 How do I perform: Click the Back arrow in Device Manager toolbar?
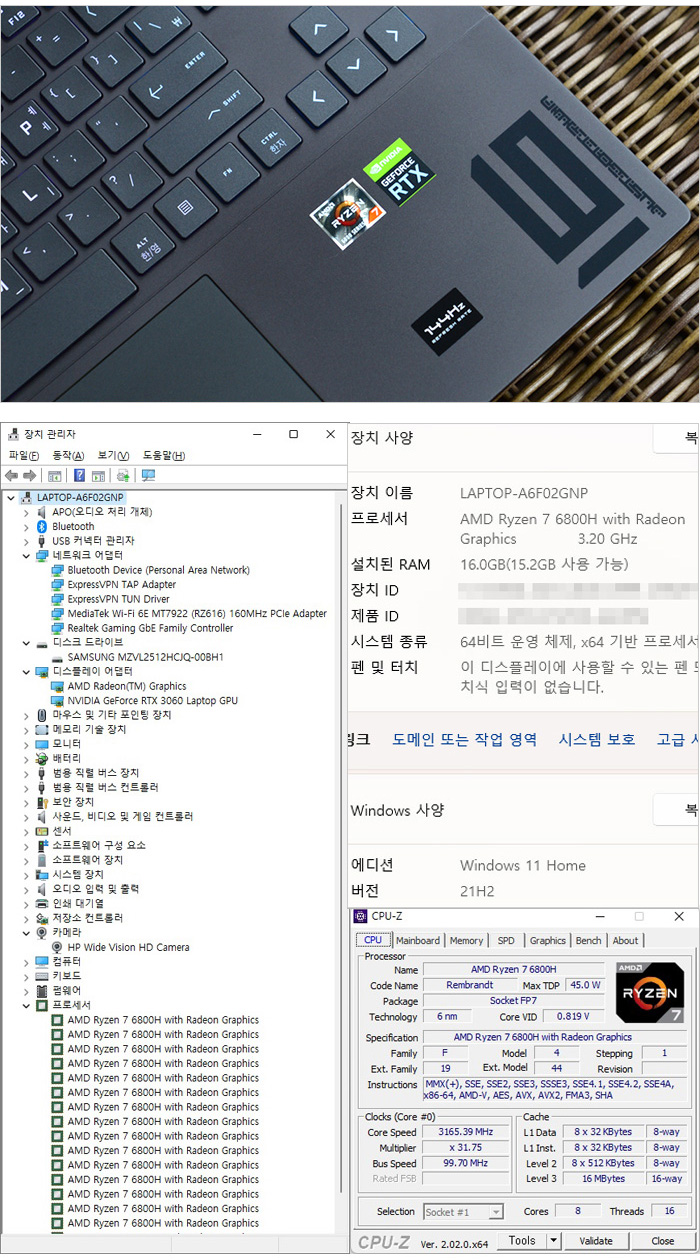click(12, 476)
